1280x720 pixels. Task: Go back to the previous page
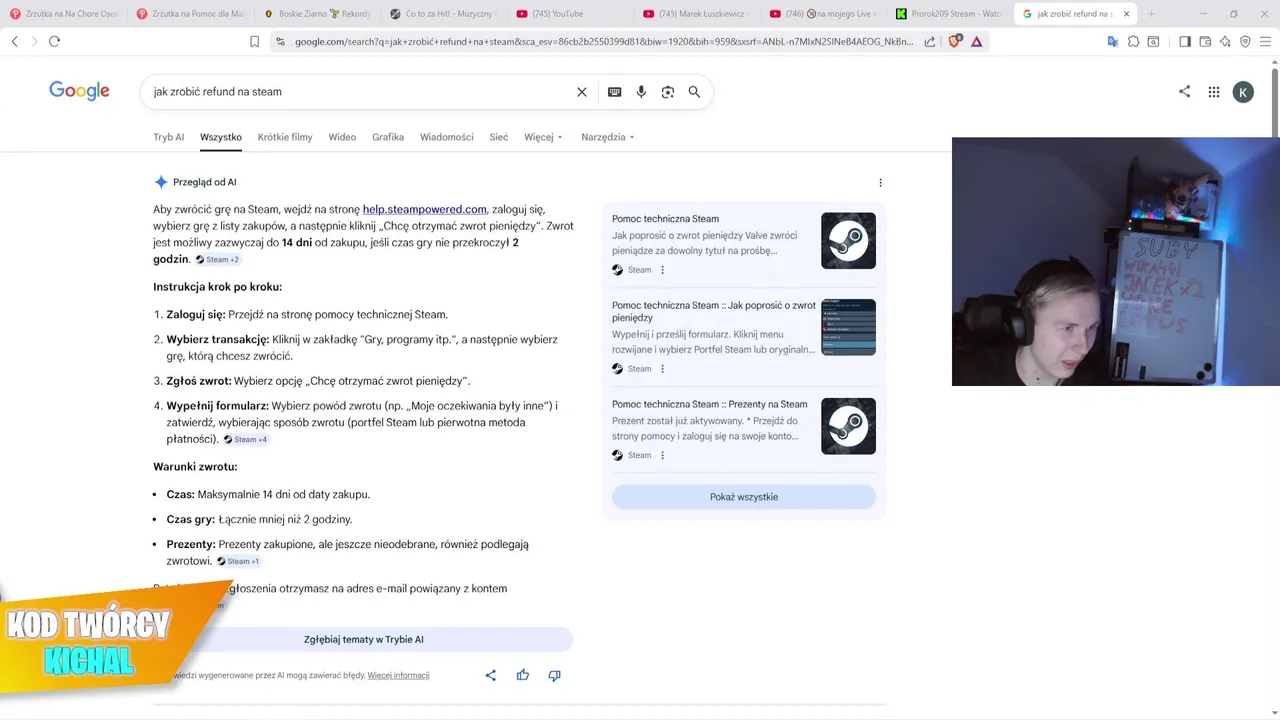tap(14, 41)
